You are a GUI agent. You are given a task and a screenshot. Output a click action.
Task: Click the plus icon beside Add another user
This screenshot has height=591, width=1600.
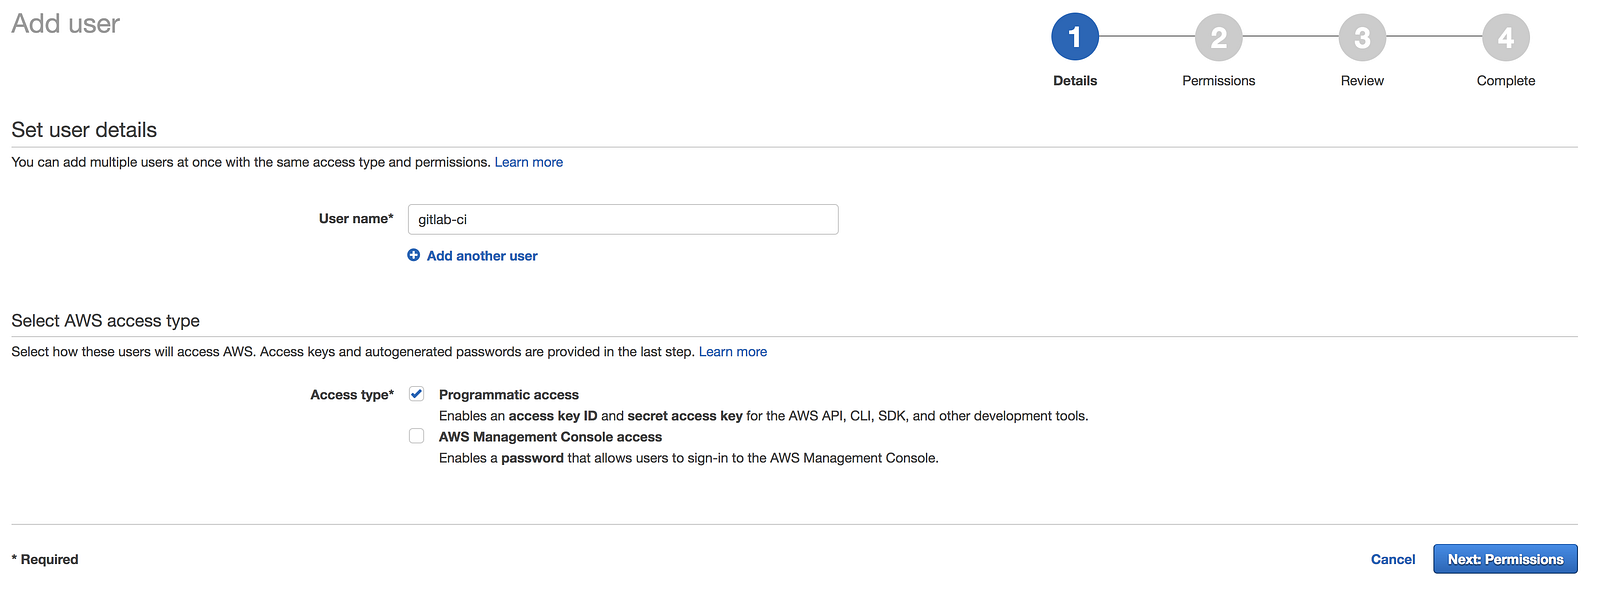pyautogui.click(x=414, y=256)
